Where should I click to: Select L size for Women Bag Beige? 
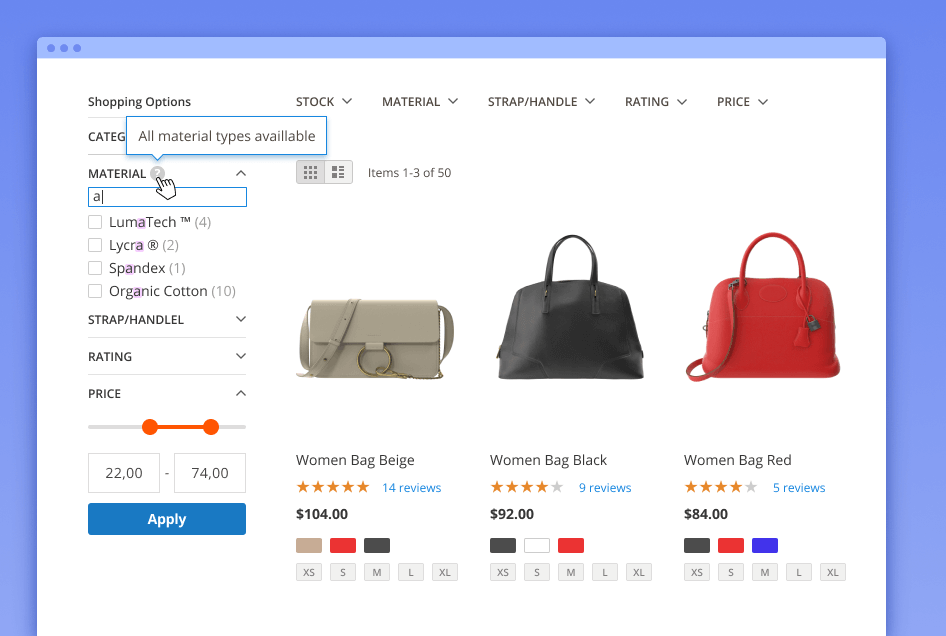[411, 573]
